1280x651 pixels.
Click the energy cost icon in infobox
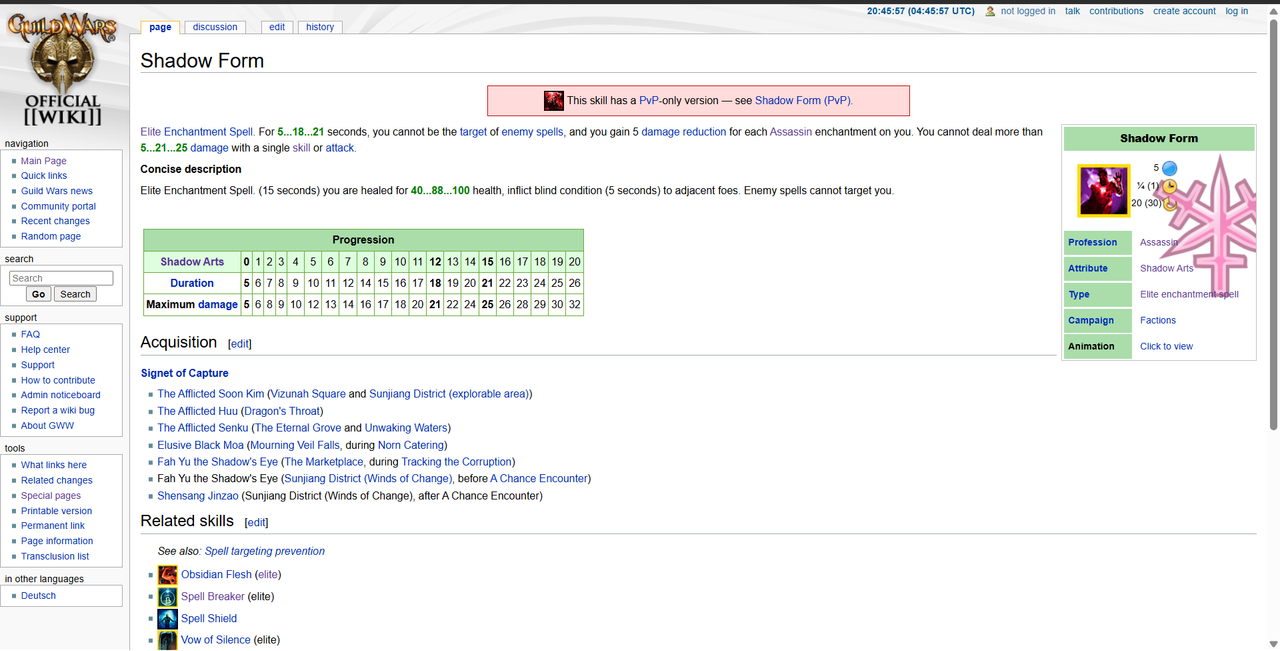pyautogui.click(x=1169, y=168)
